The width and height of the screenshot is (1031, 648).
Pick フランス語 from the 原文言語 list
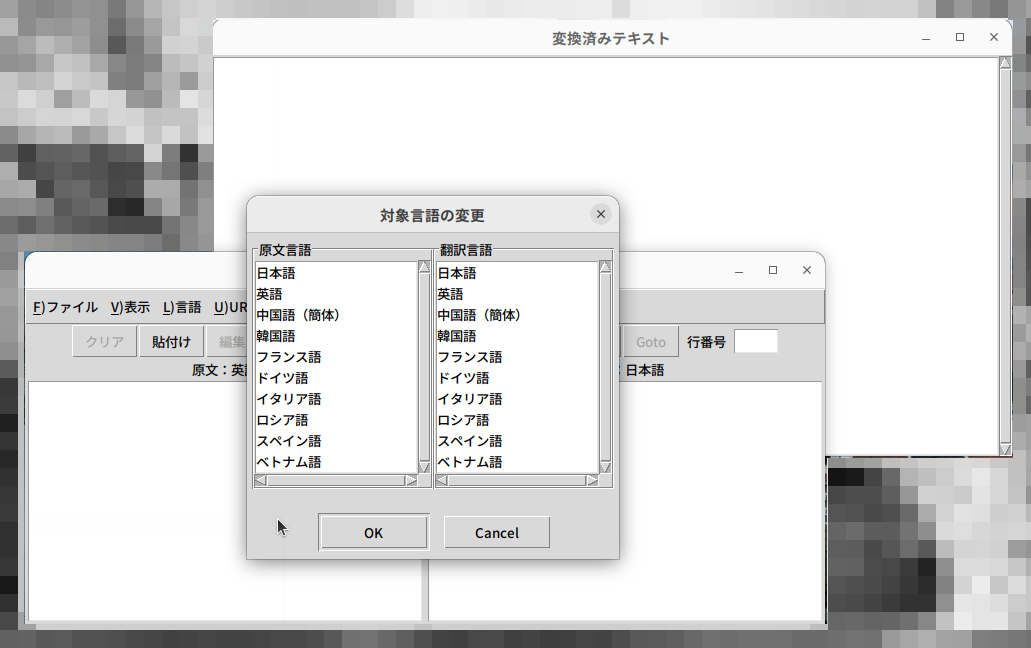click(289, 357)
